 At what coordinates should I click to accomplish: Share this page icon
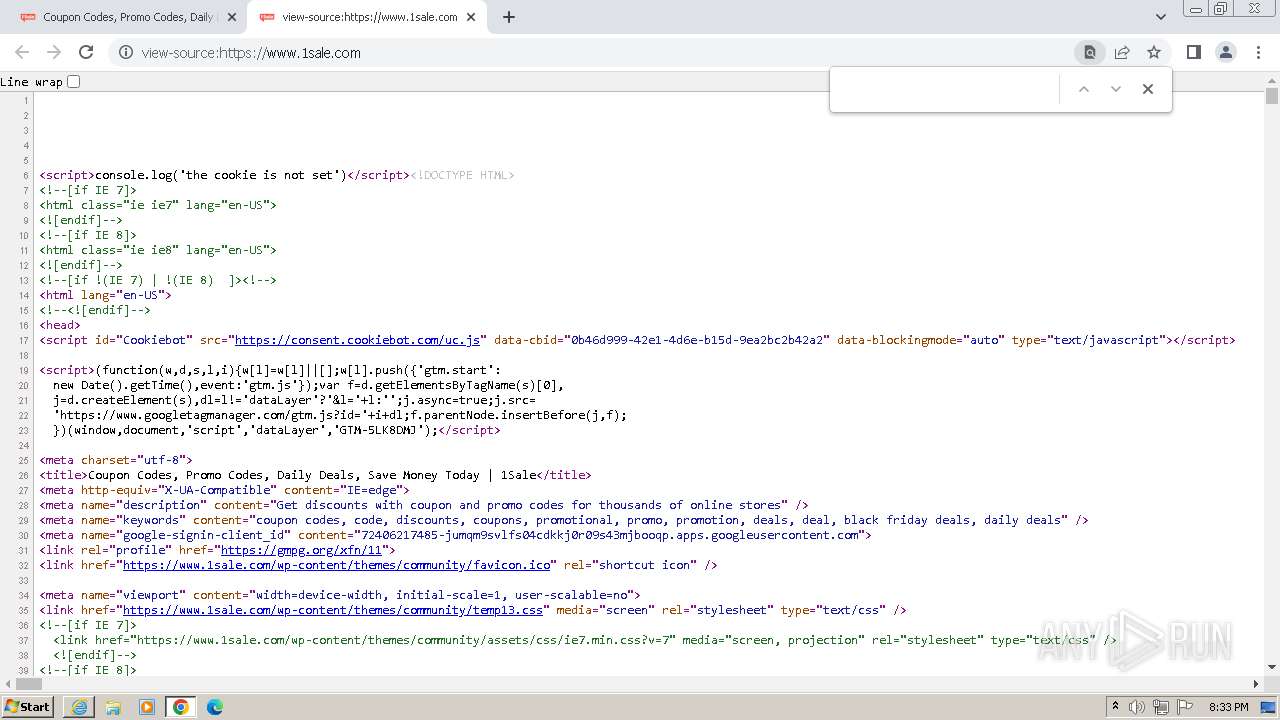click(1122, 52)
